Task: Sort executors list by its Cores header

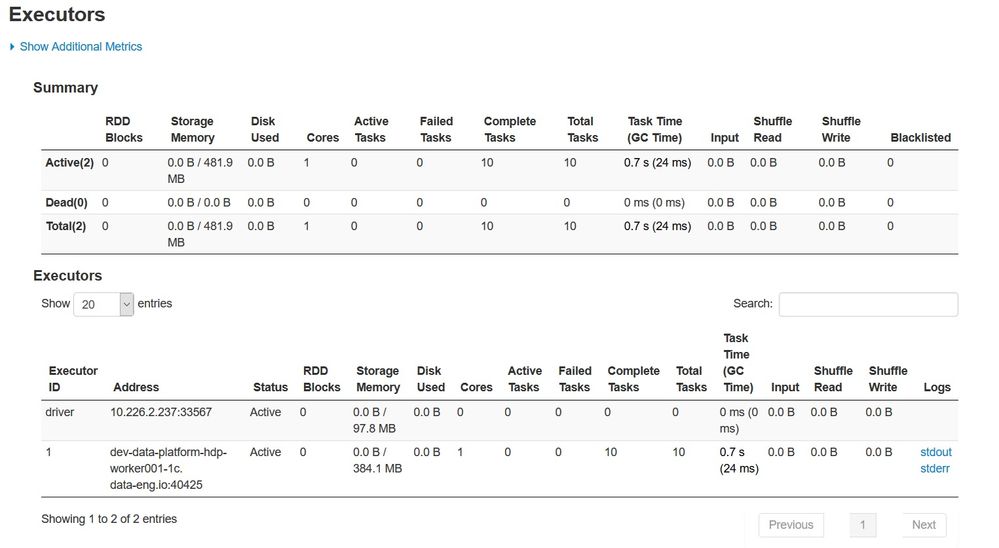Action: click(476, 387)
